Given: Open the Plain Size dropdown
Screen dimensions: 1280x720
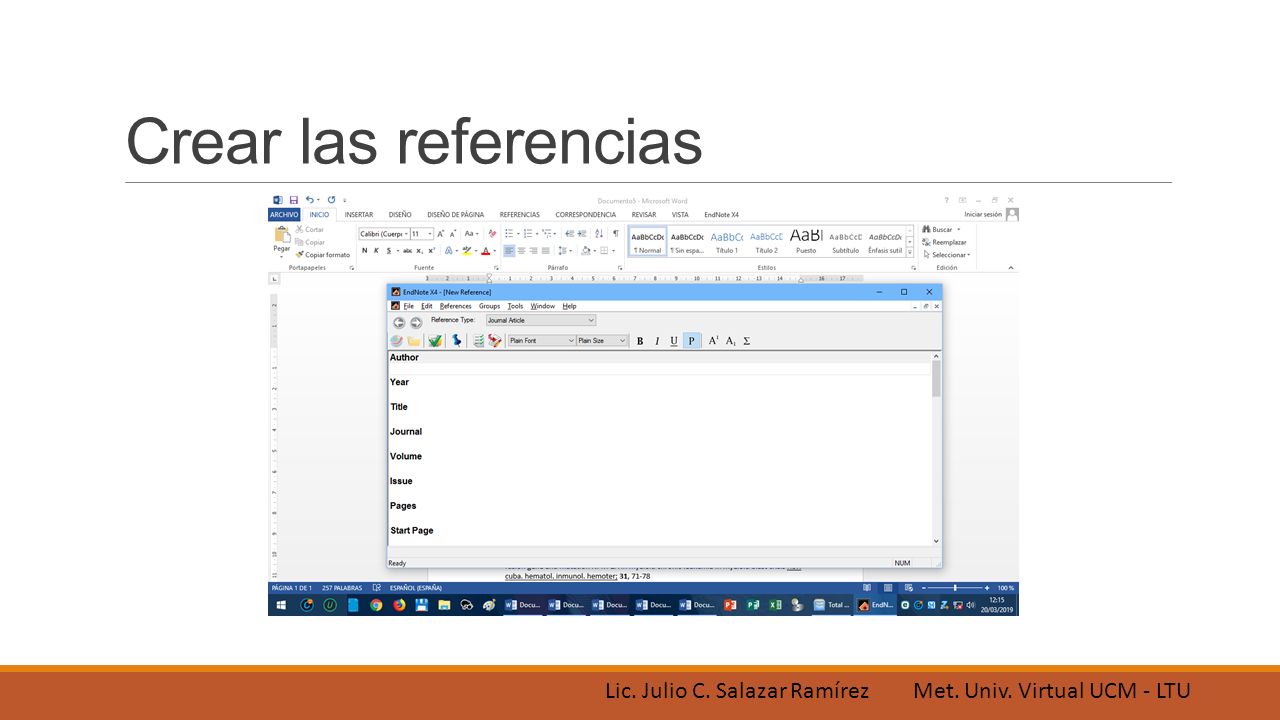Looking at the screenshot, I should coord(602,341).
